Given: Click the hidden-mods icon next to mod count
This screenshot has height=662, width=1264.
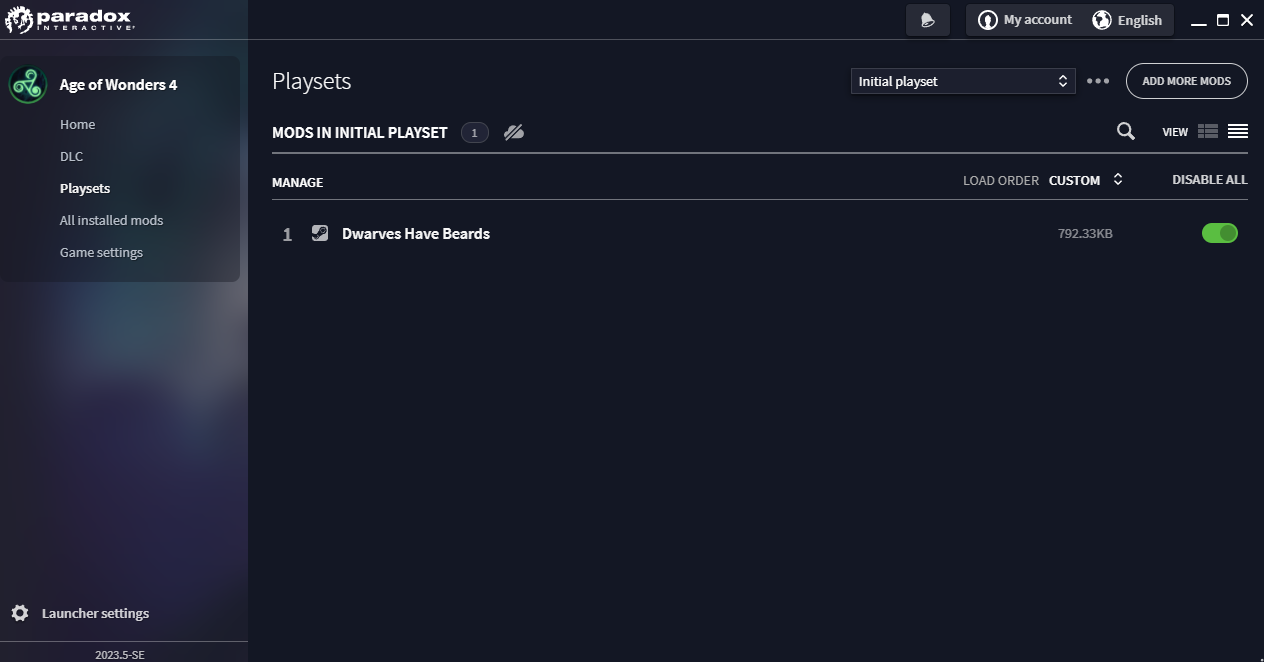Looking at the screenshot, I should (x=514, y=132).
